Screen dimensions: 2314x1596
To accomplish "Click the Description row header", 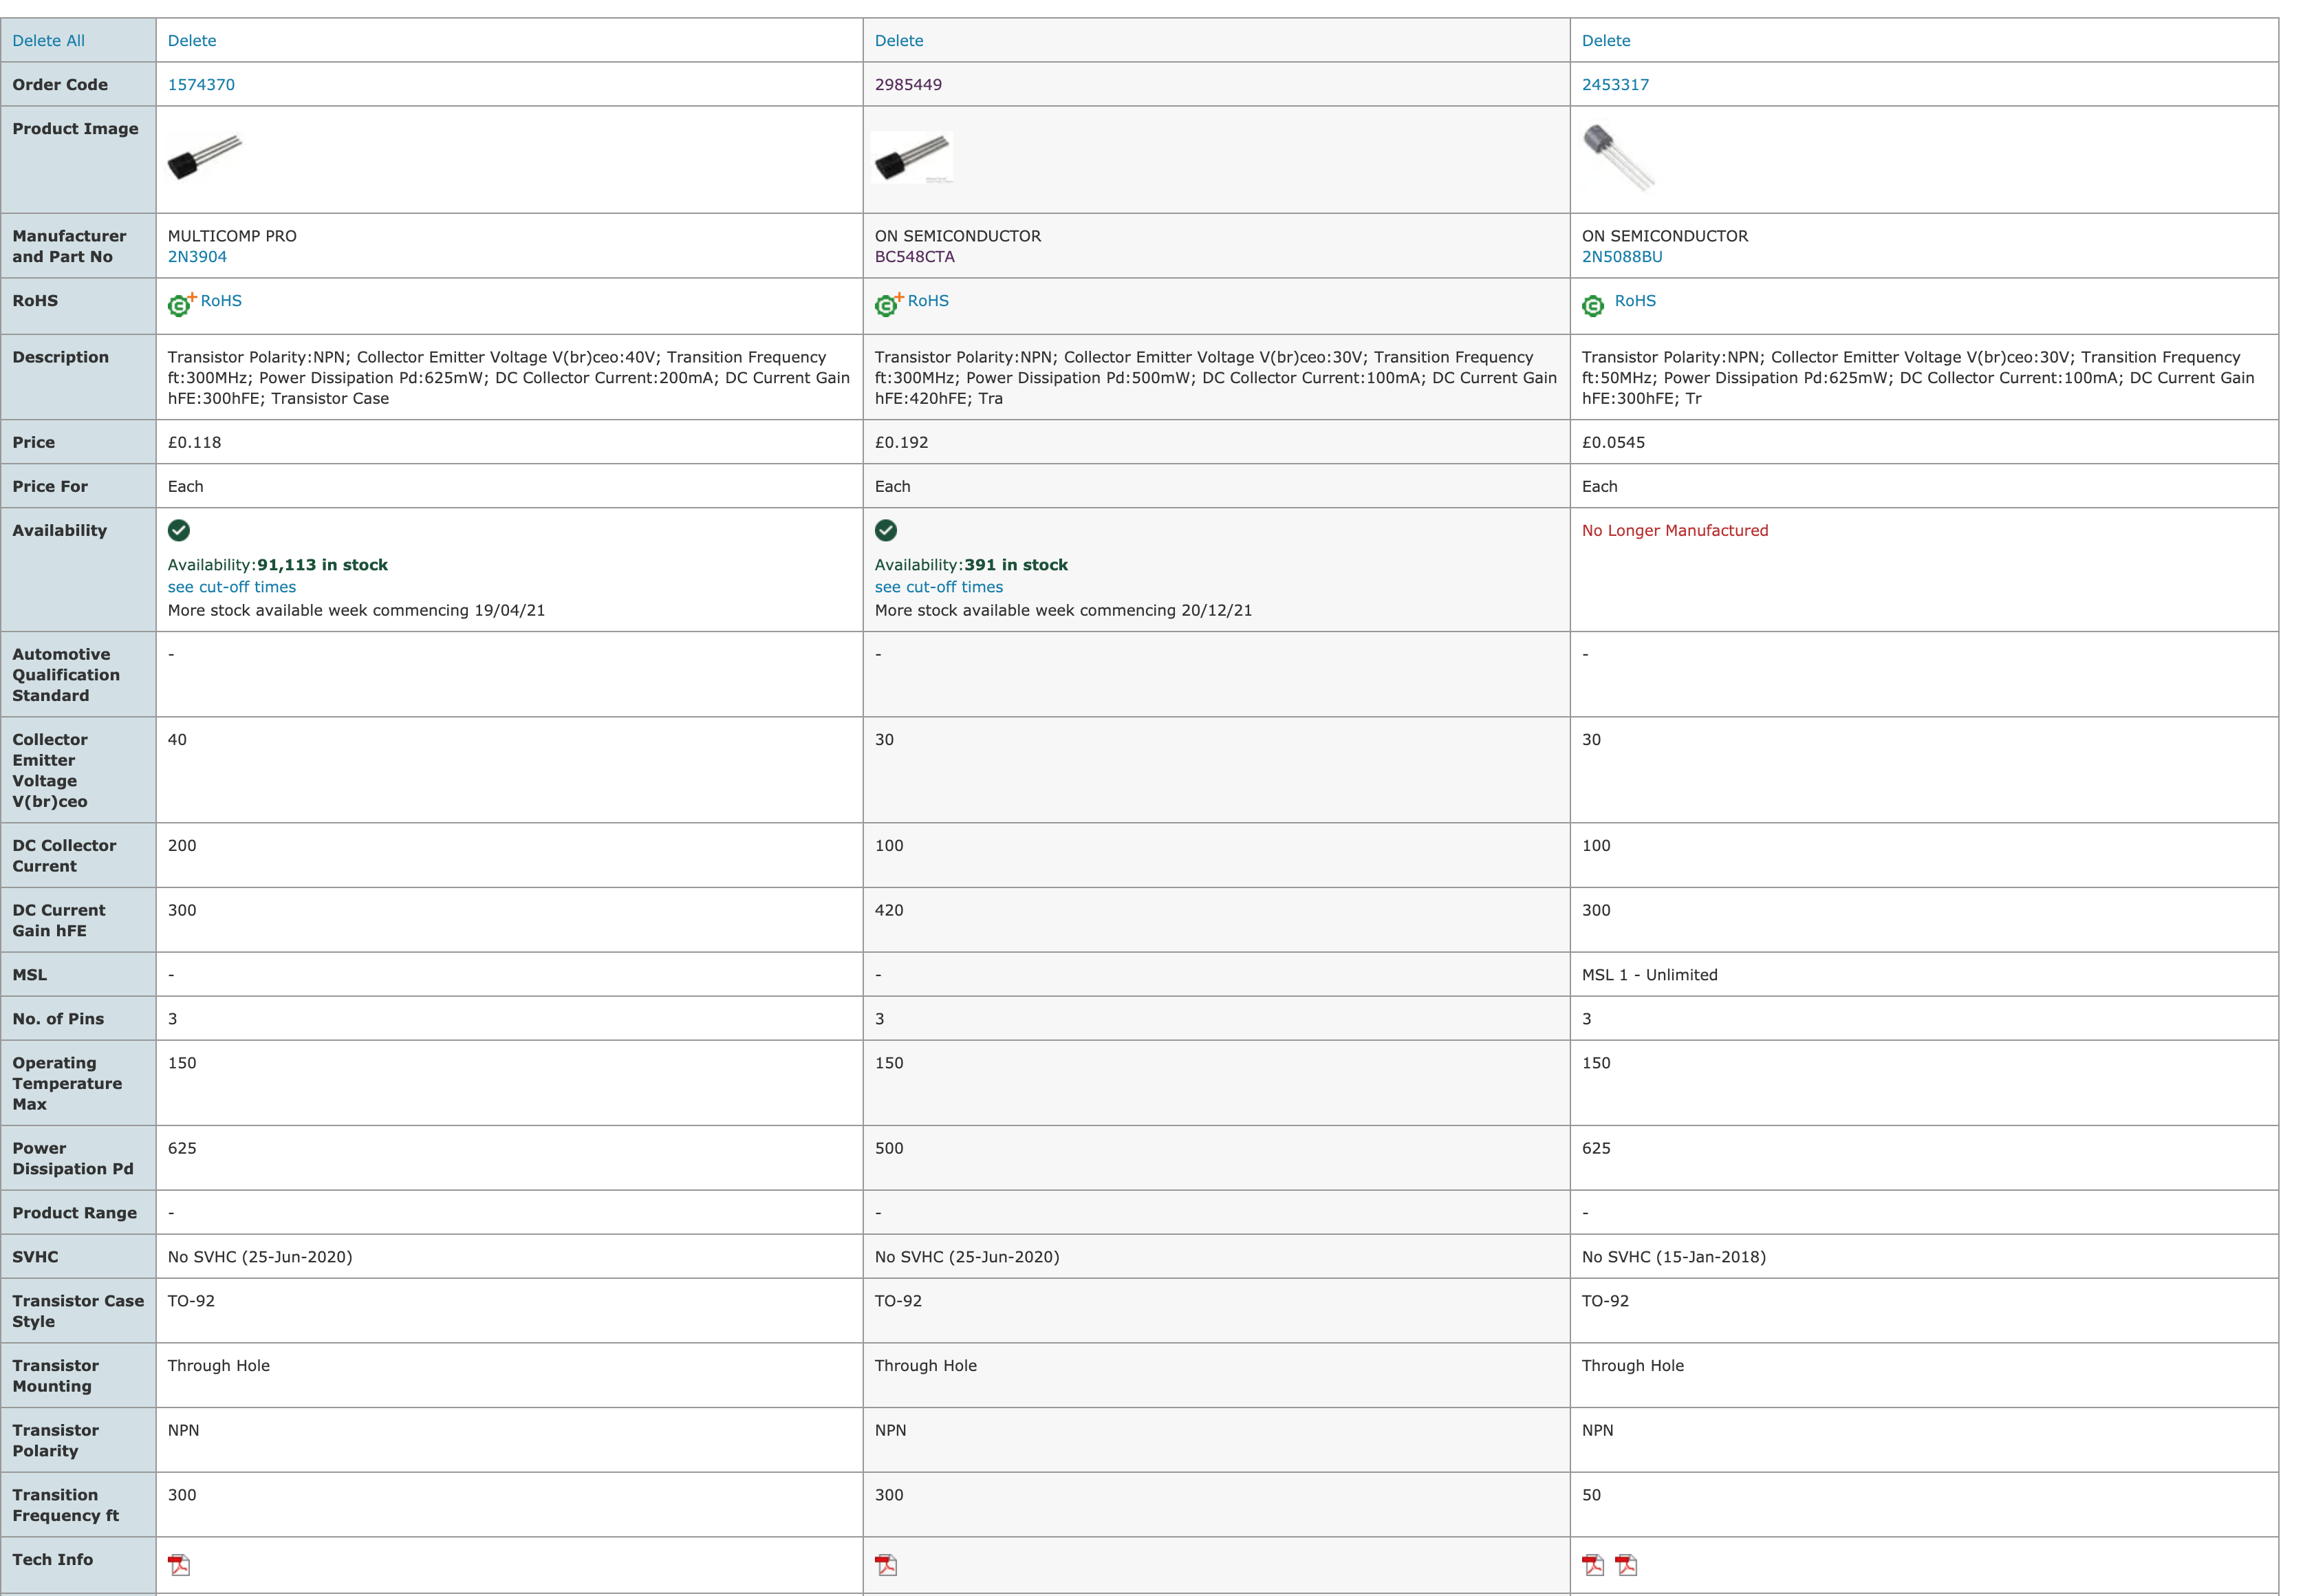I will point(78,377).
